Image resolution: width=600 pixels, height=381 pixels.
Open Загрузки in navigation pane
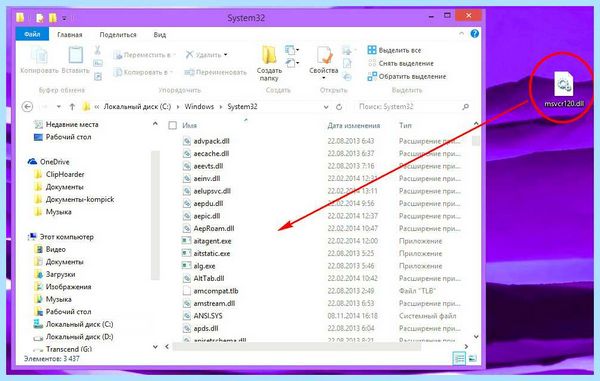(x=55, y=274)
